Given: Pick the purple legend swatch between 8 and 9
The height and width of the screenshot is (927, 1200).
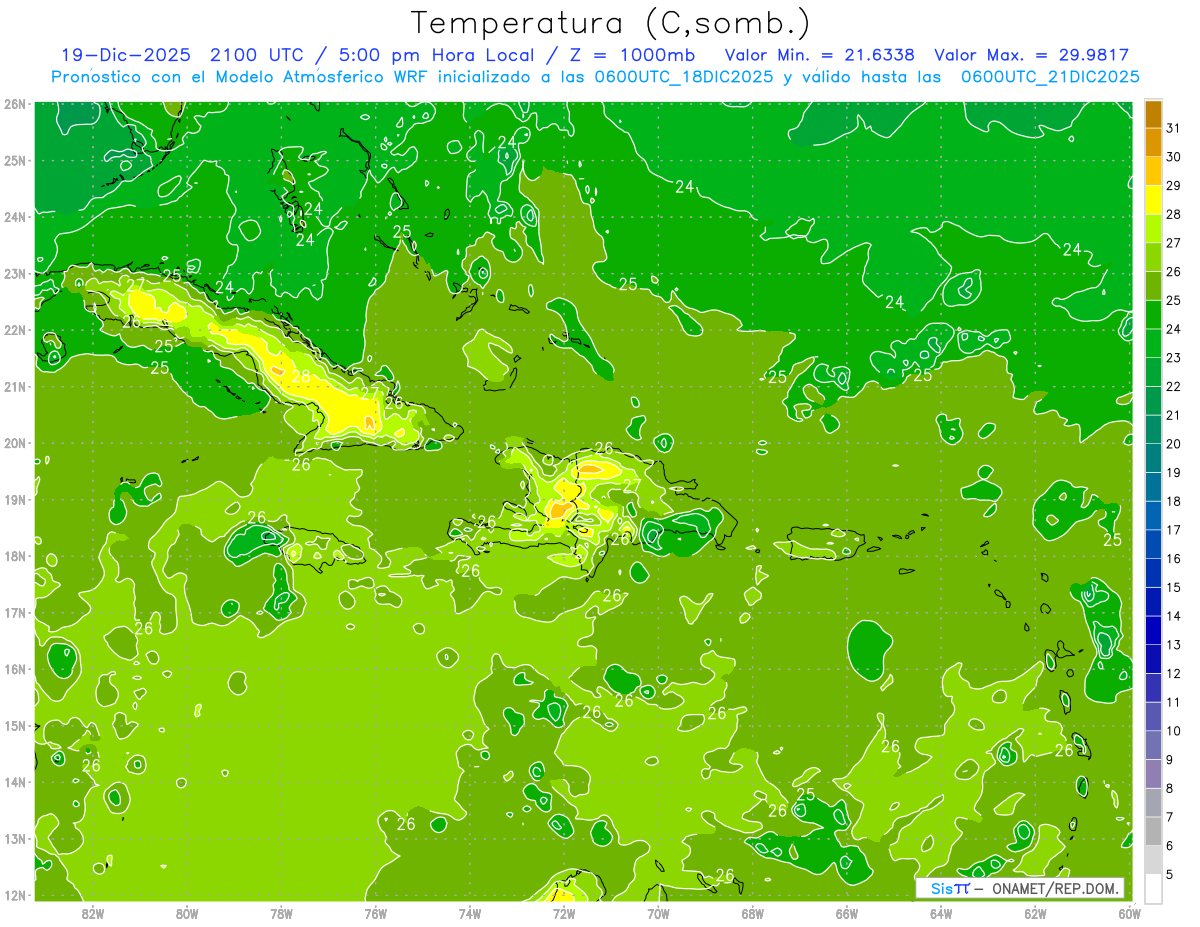Looking at the screenshot, I should coord(1153,774).
